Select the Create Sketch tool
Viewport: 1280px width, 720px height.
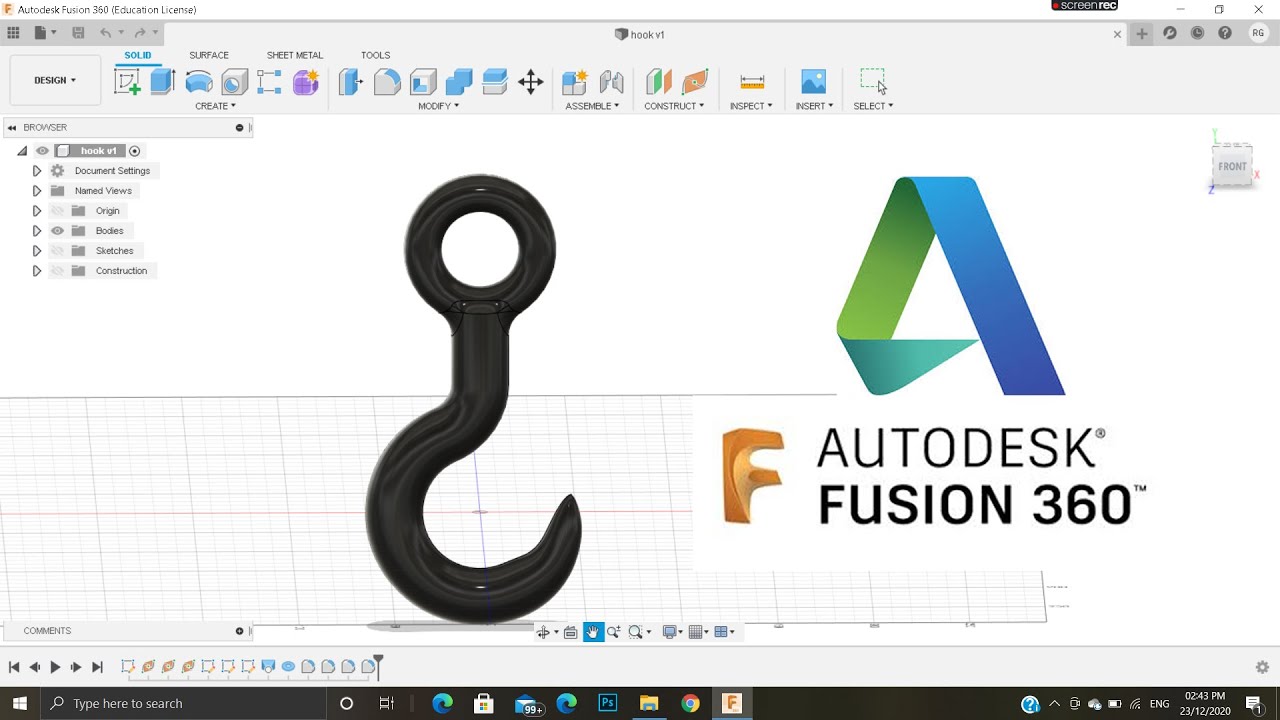(127, 82)
